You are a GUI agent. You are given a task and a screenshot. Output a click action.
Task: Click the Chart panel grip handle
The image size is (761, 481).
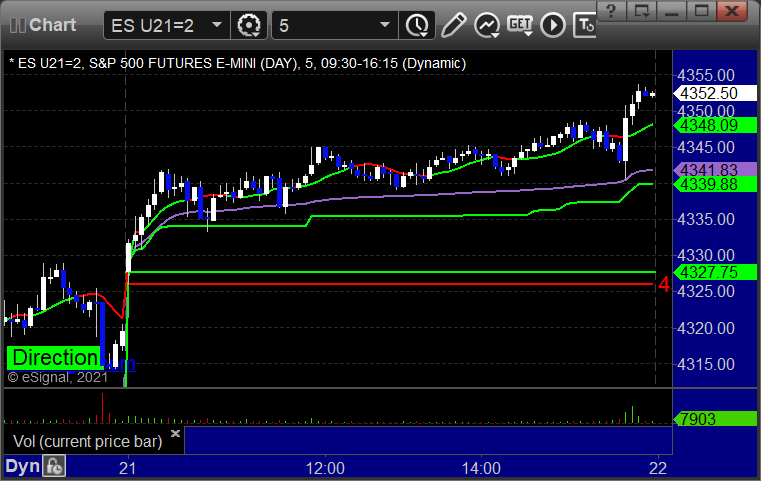[x=17, y=25]
